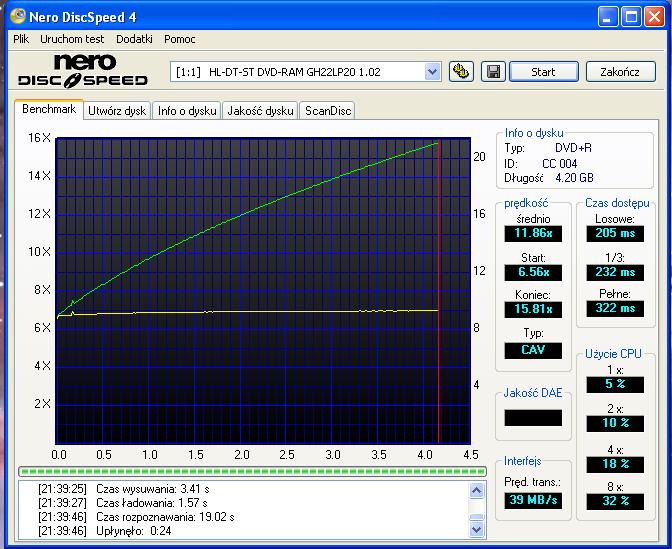
Task: Switch to the Info o dysku tab
Action: click(x=187, y=111)
